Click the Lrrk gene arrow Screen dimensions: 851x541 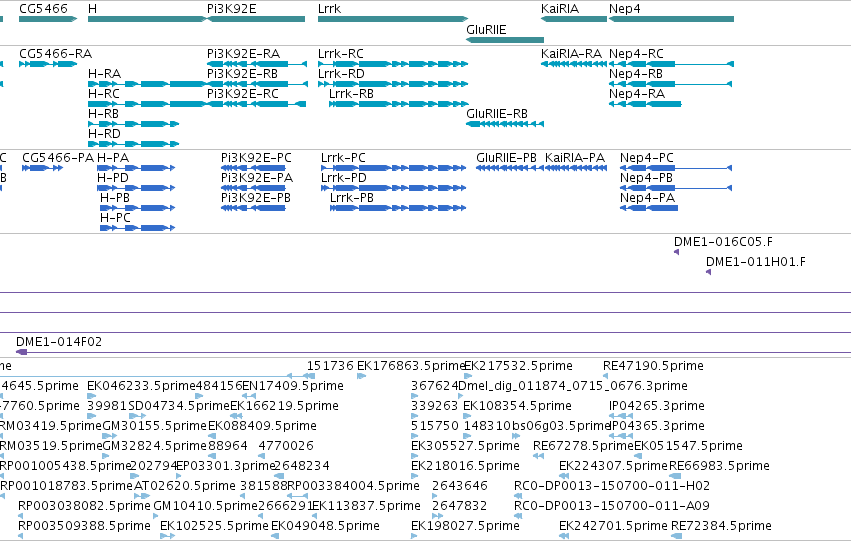(393, 19)
